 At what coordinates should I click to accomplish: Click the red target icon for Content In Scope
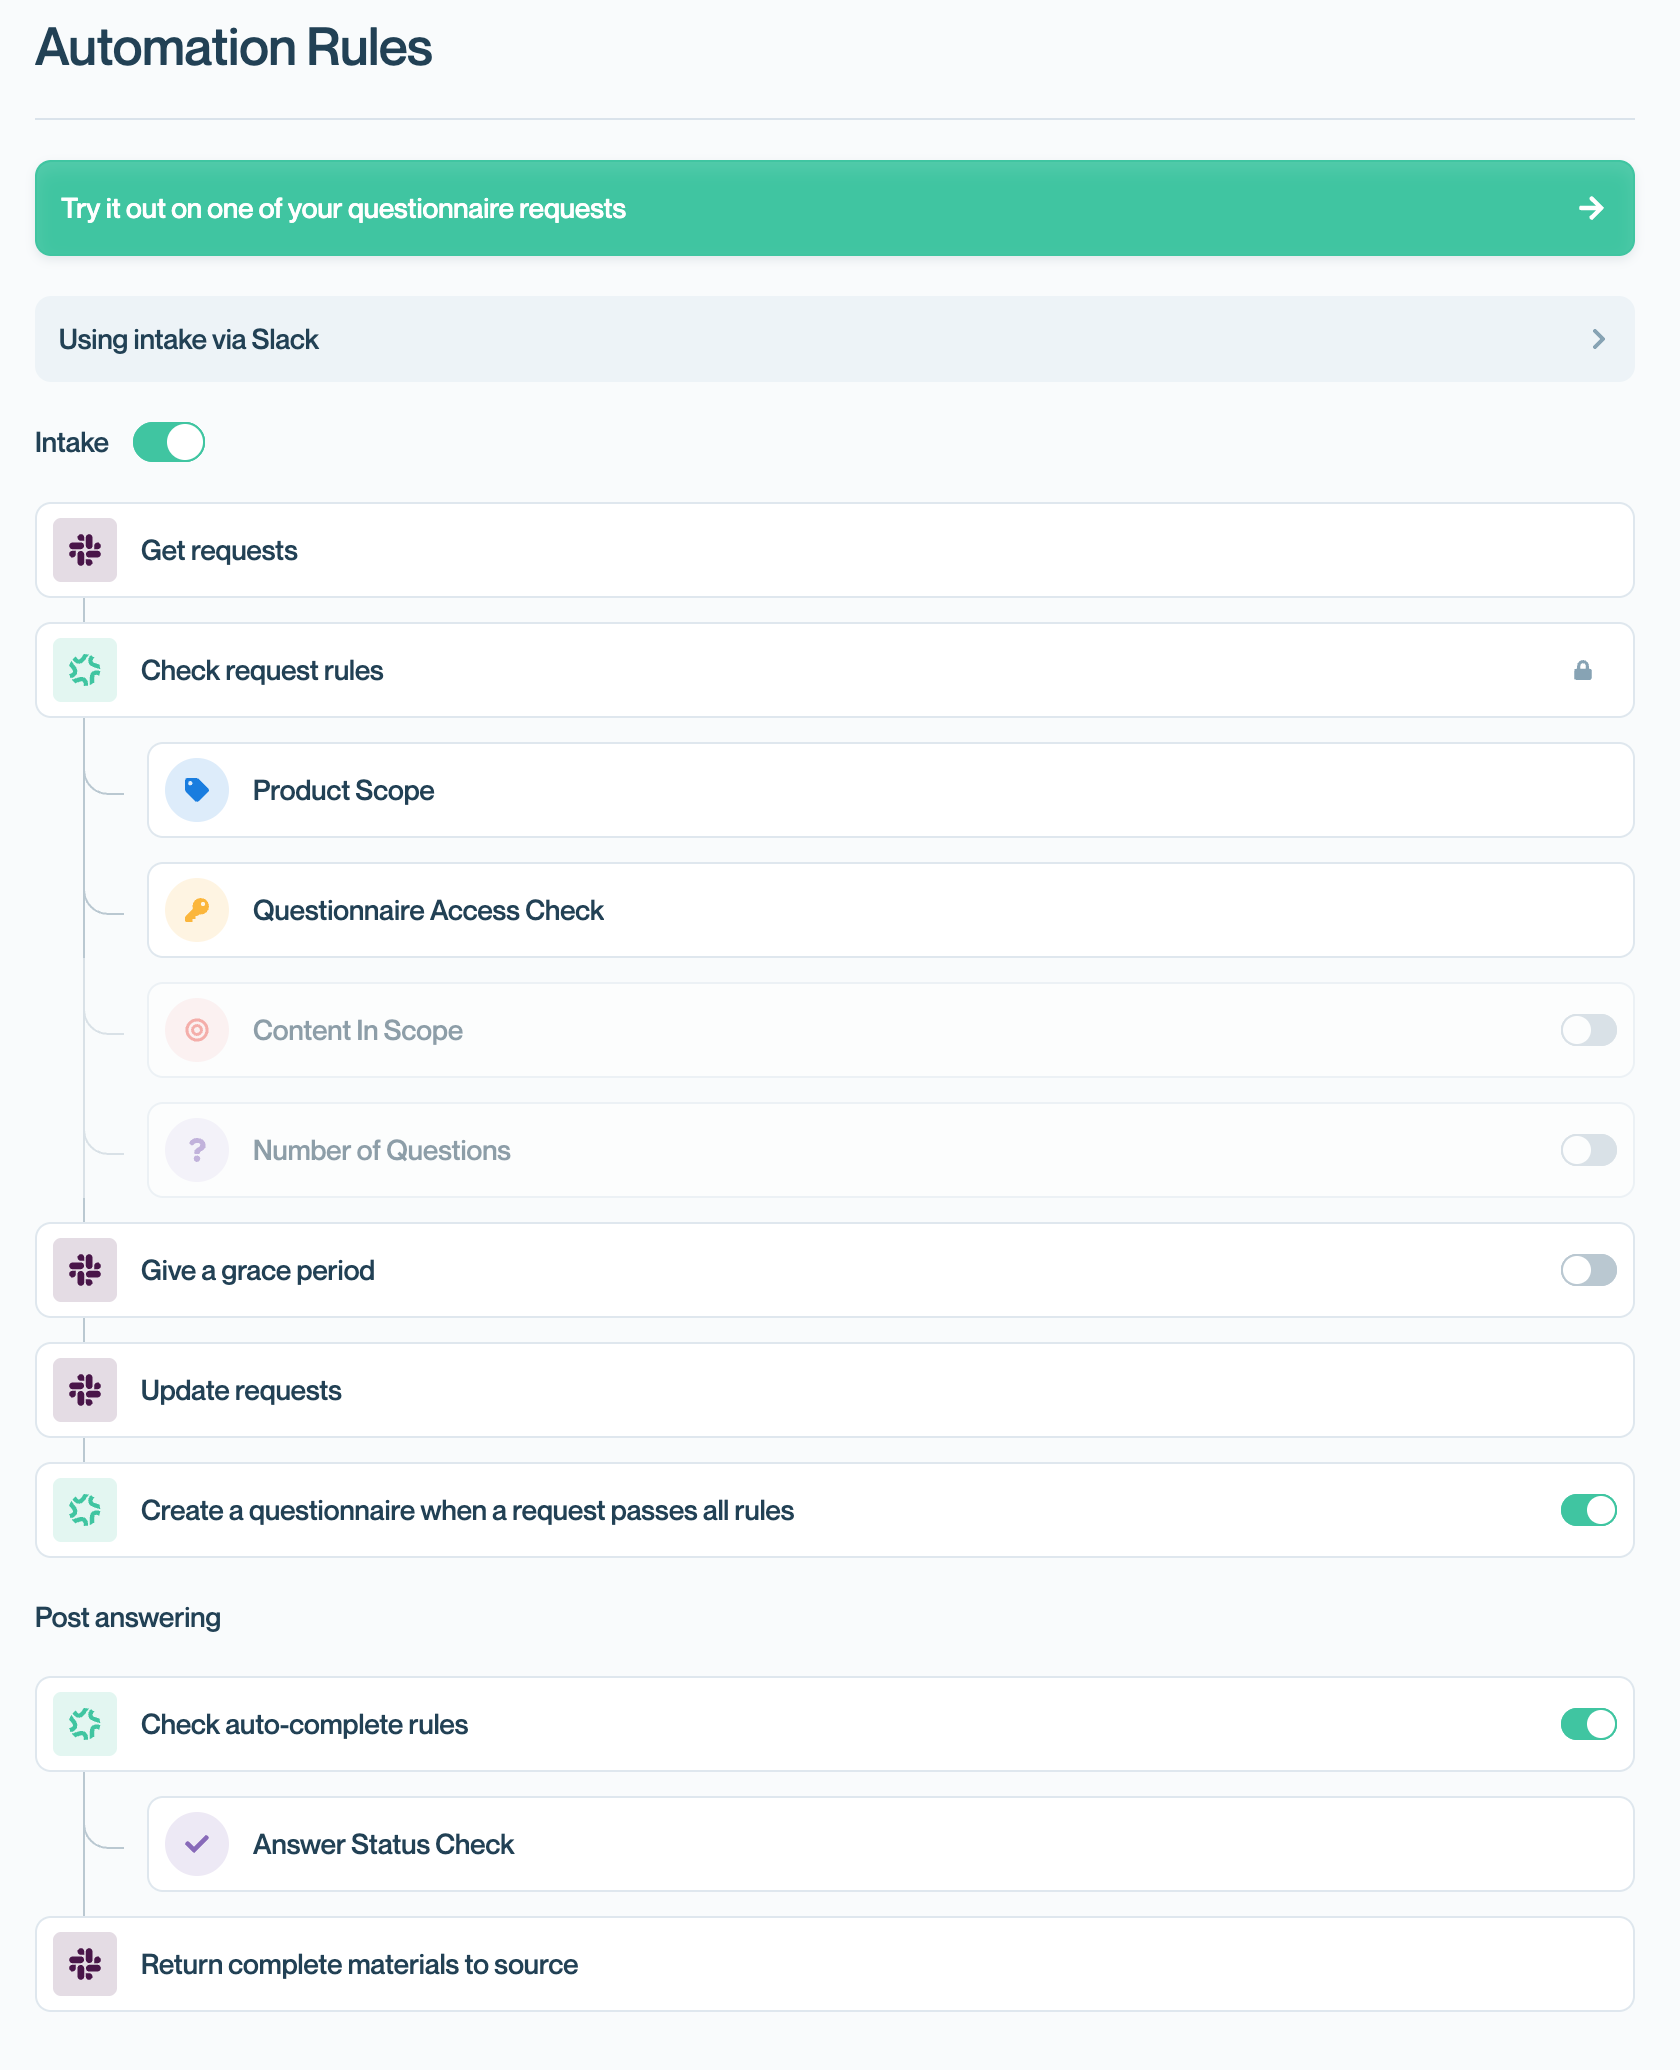(197, 1030)
